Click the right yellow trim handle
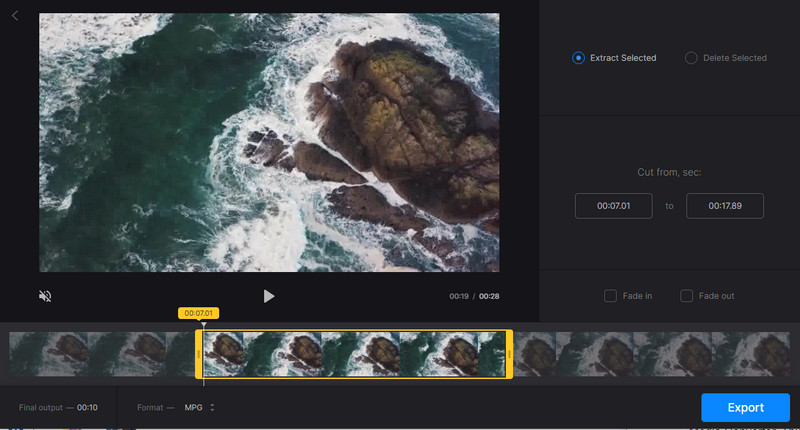800x430 pixels. pos(509,354)
